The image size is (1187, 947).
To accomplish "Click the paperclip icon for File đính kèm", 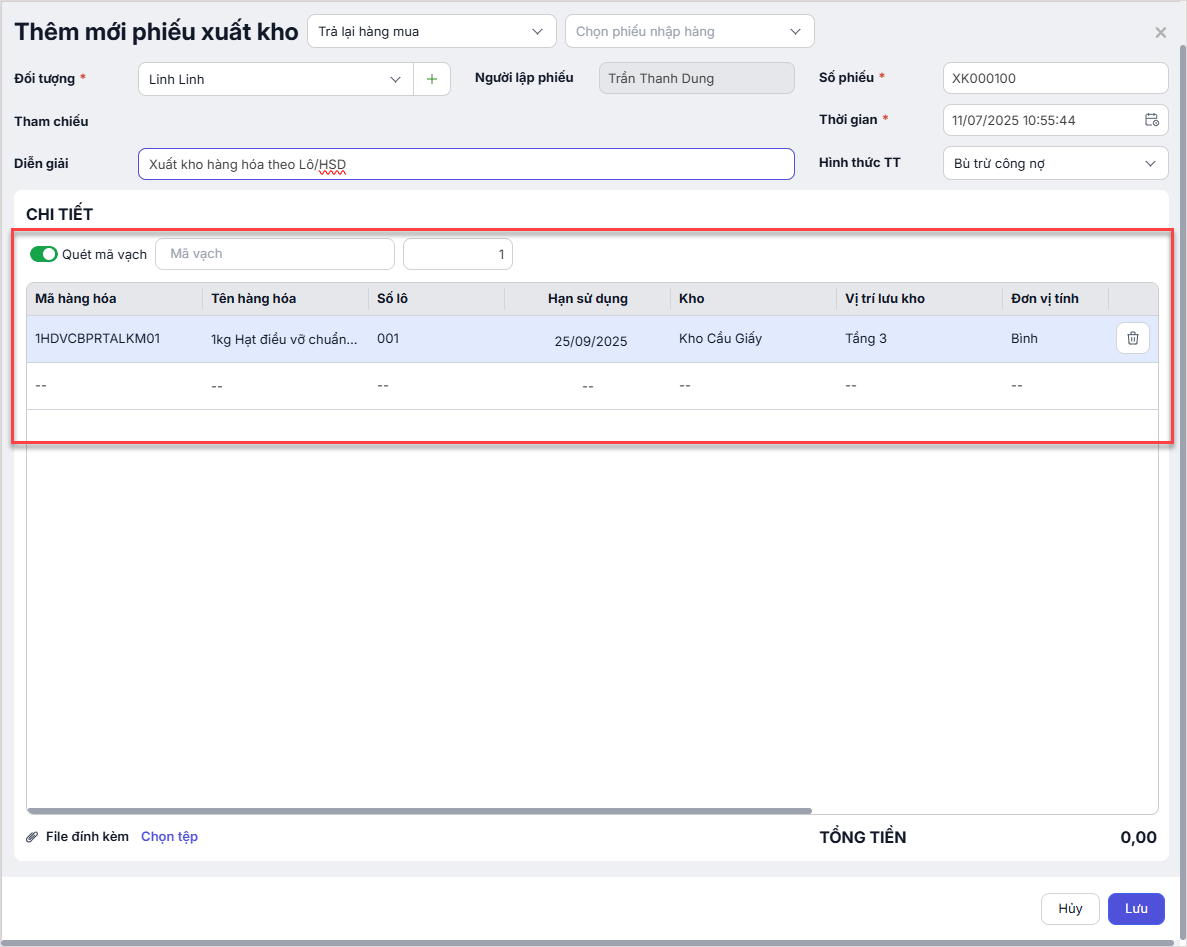I will tap(32, 836).
